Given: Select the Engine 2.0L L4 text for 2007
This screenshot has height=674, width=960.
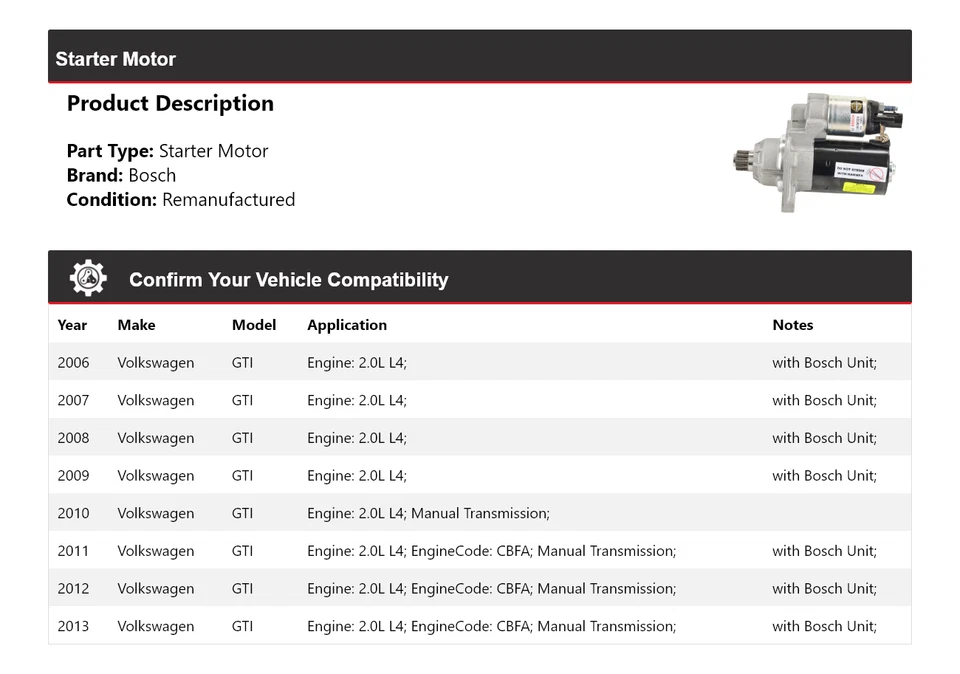Looking at the screenshot, I should point(357,400).
